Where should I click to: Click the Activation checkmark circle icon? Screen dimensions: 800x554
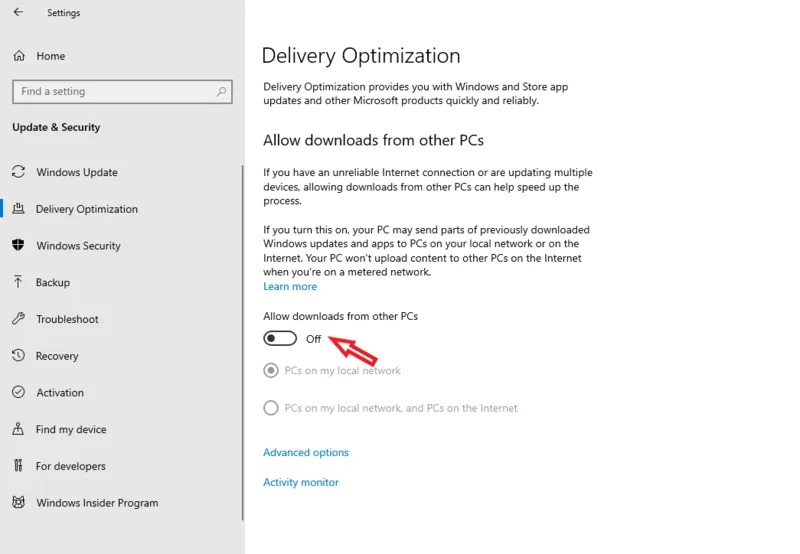point(18,392)
